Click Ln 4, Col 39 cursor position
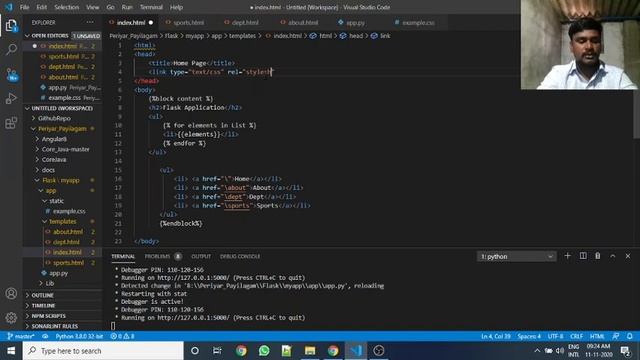The height and width of the screenshot is (360, 640). (496, 336)
